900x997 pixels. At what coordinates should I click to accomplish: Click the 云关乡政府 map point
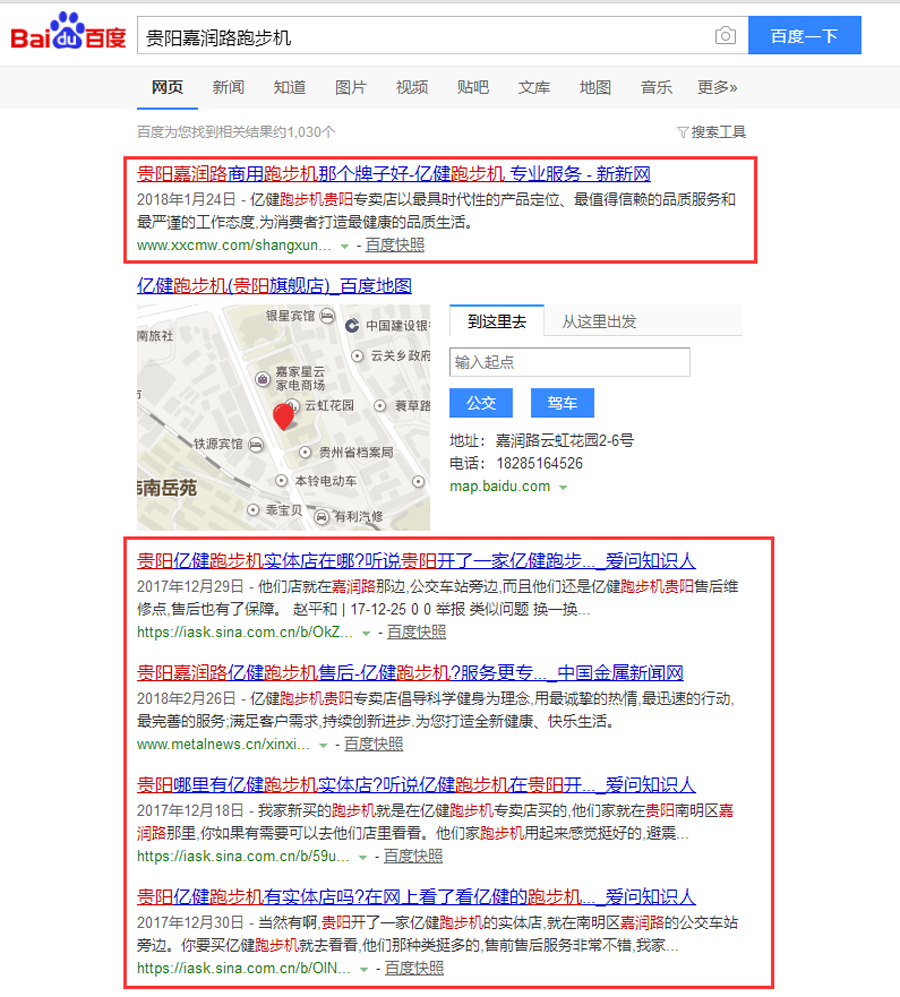[x=357, y=355]
